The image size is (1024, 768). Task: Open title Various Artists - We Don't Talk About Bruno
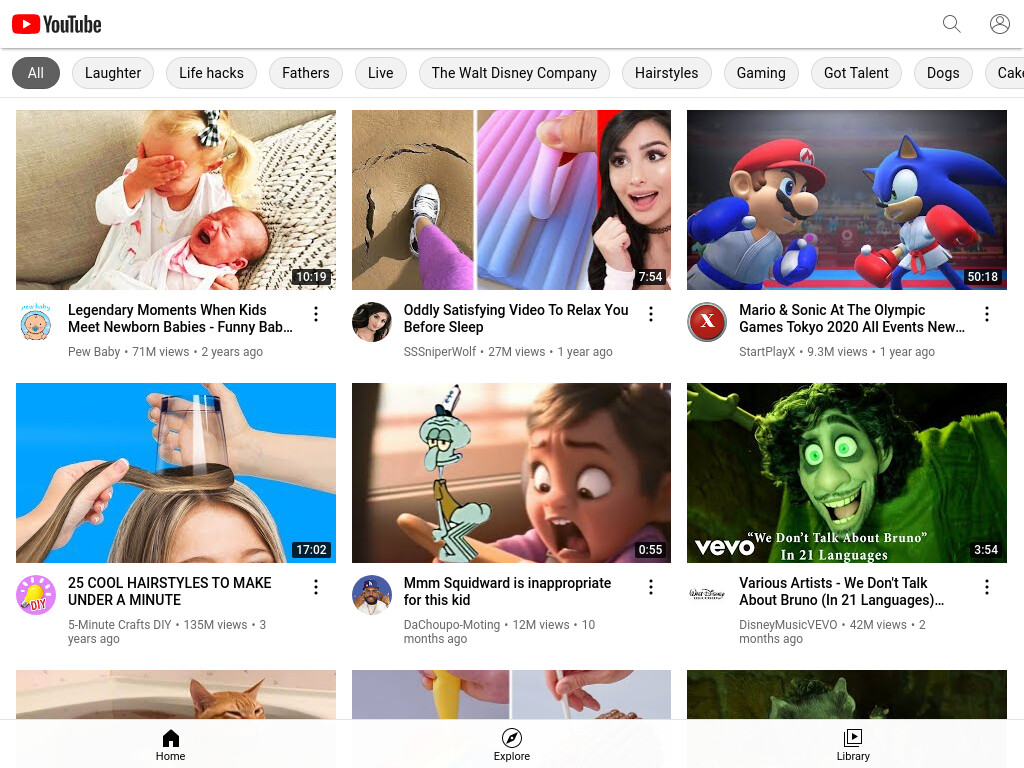(x=841, y=591)
